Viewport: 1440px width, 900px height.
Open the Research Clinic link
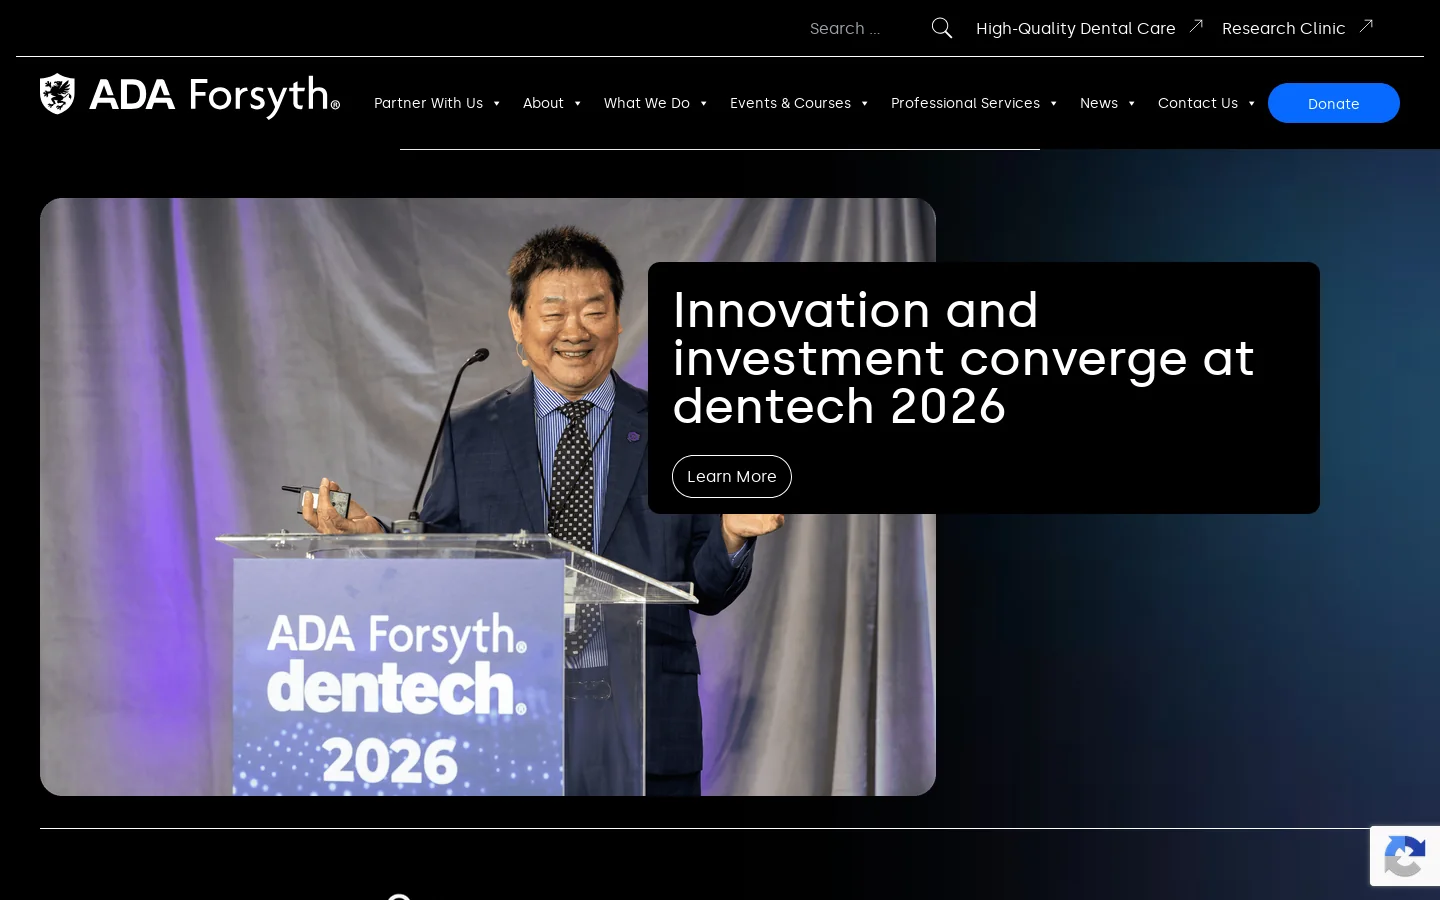(1284, 28)
